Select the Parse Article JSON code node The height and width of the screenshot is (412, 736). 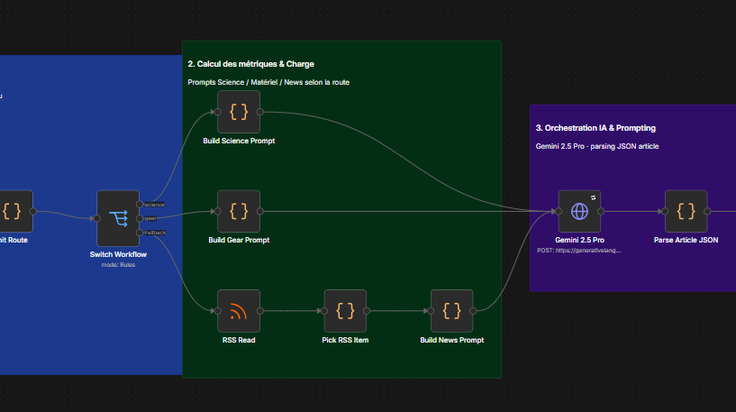pyautogui.click(x=686, y=211)
